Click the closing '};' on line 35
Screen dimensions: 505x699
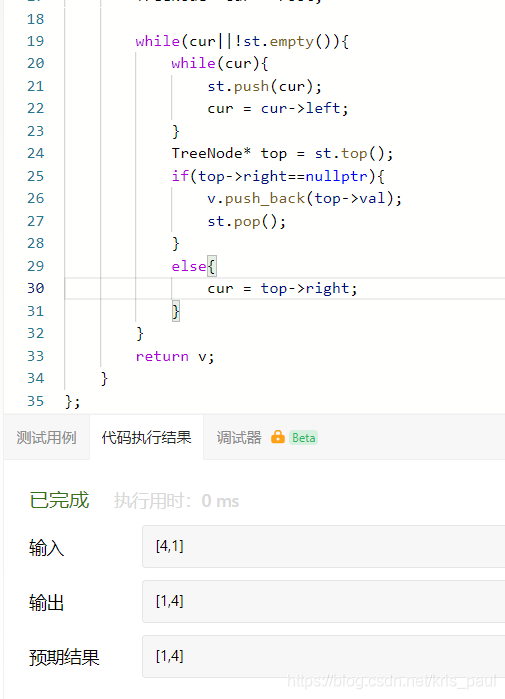pos(73,402)
